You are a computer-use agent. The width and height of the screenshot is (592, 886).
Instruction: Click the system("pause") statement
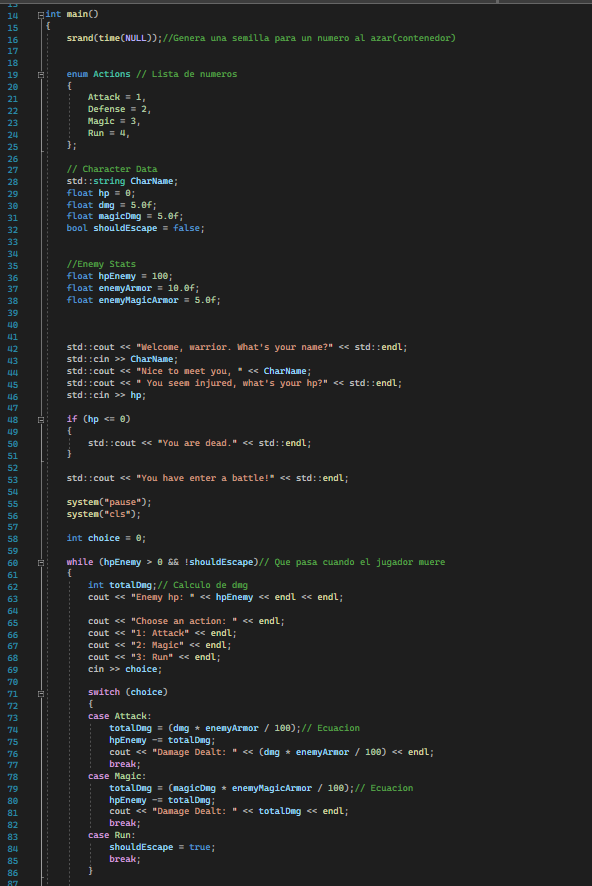pyautogui.click(x=109, y=502)
